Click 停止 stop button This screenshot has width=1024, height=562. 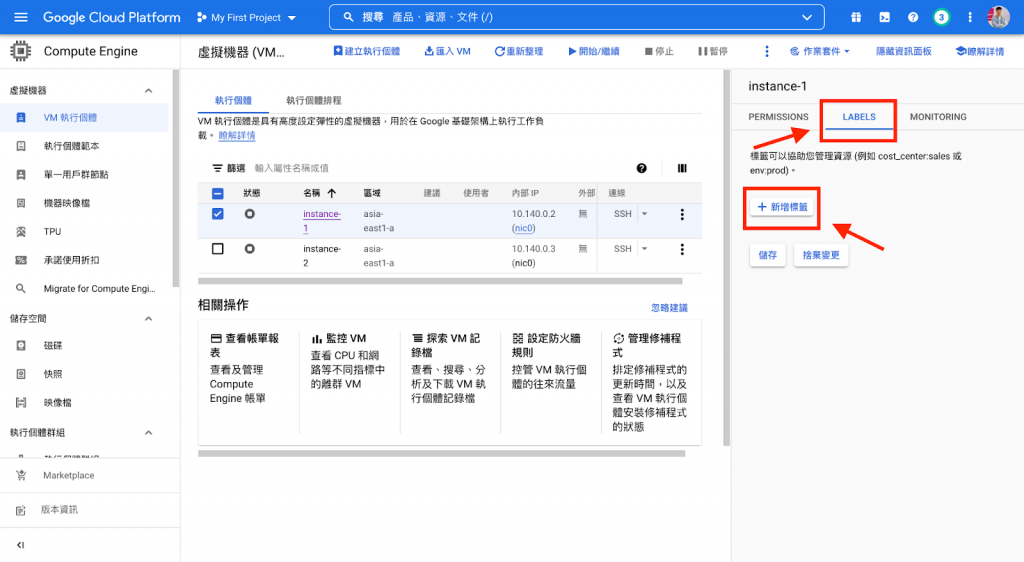pyautogui.click(x=659, y=51)
